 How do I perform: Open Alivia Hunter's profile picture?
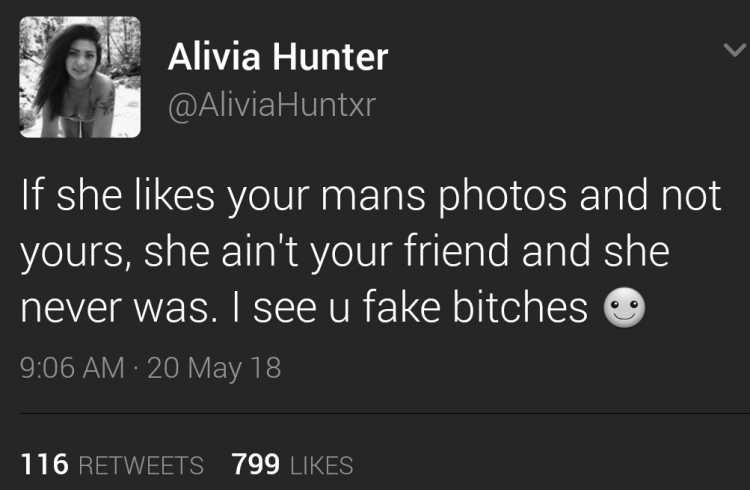pos(80,77)
